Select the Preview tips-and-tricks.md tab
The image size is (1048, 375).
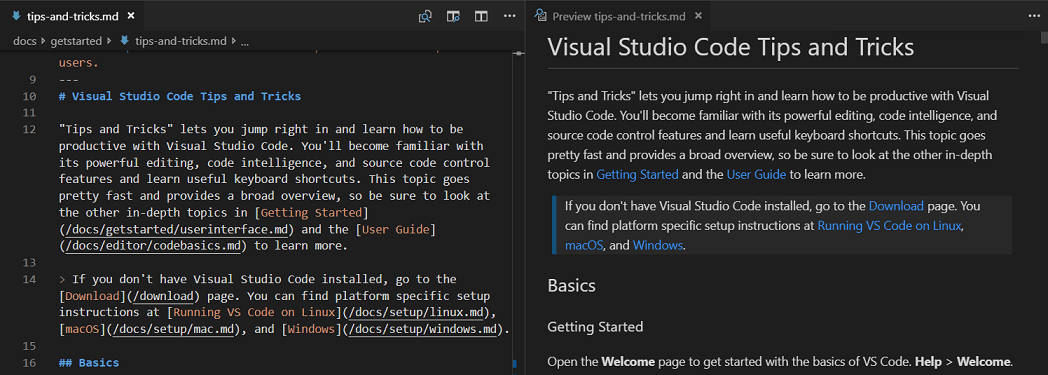coord(619,16)
